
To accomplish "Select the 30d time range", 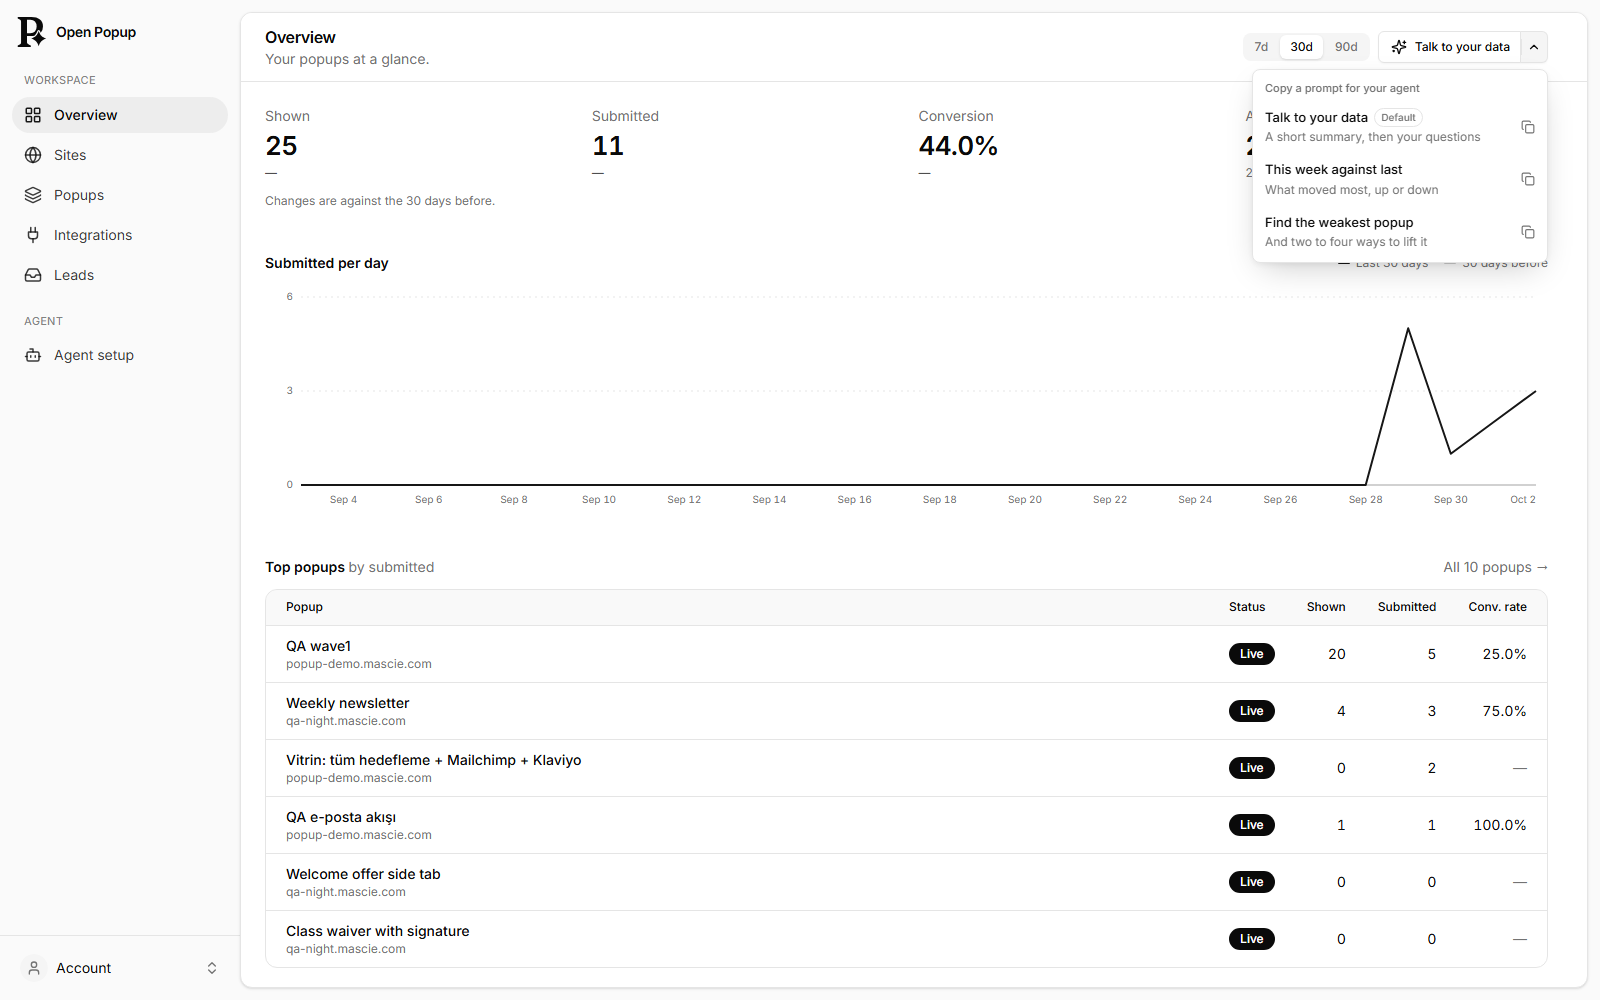I will (x=1301, y=47).
